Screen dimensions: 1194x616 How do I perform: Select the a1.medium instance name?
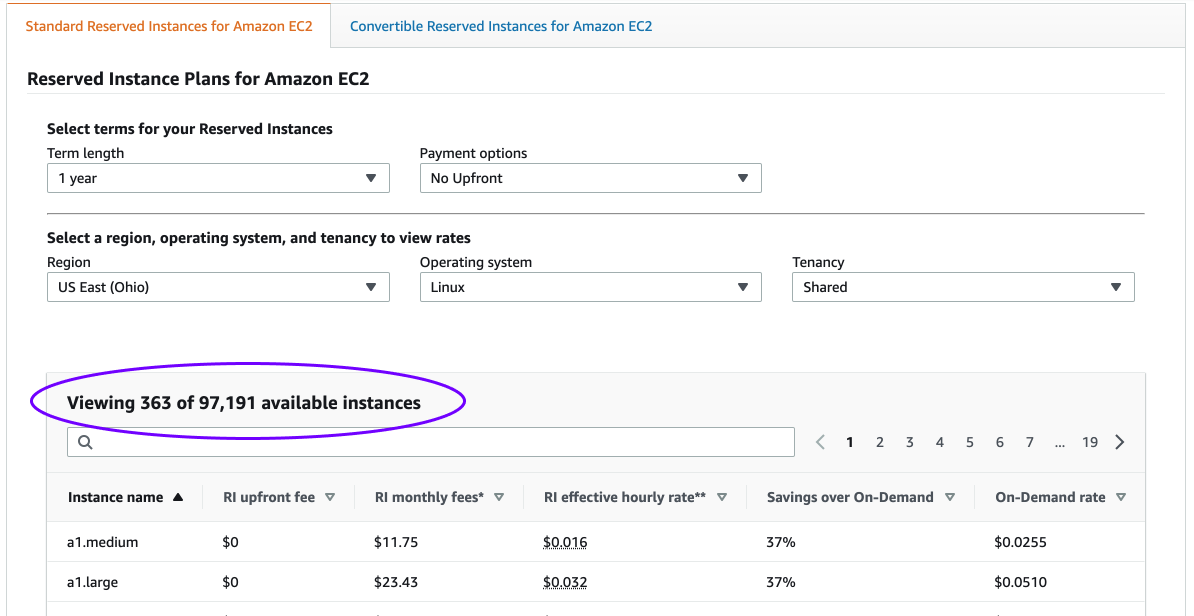[x=103, y=543]
